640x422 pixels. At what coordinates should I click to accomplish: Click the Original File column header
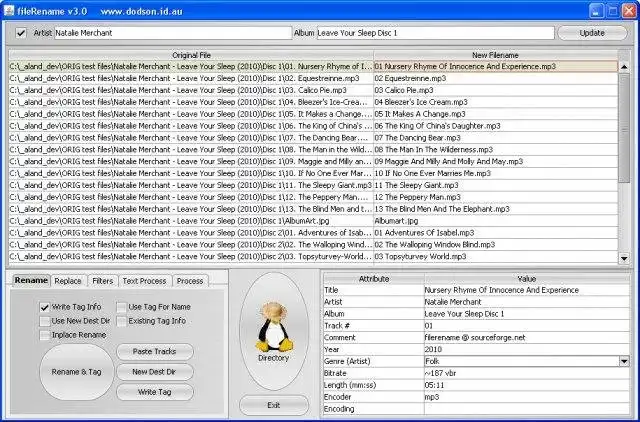(x=191, y=55)
